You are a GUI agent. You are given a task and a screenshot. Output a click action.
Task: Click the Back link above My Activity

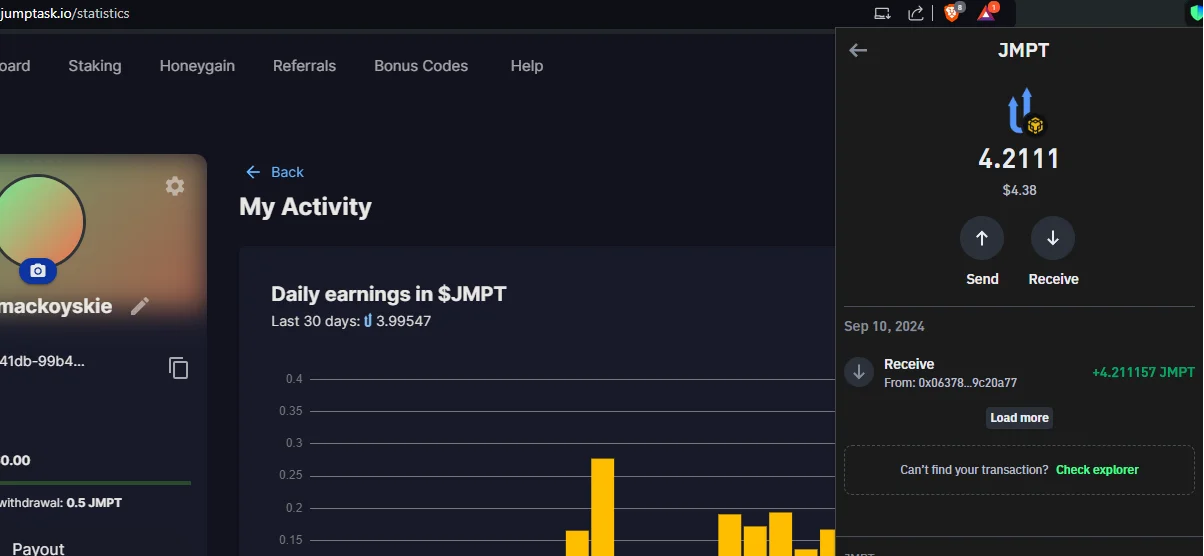275,172
